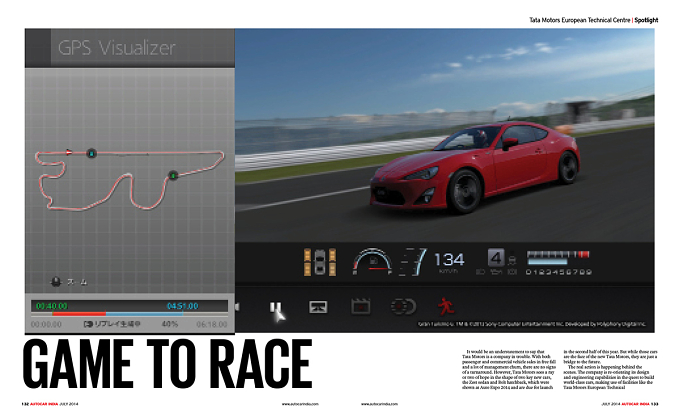Click the green marker on track map

click(173, 176)
